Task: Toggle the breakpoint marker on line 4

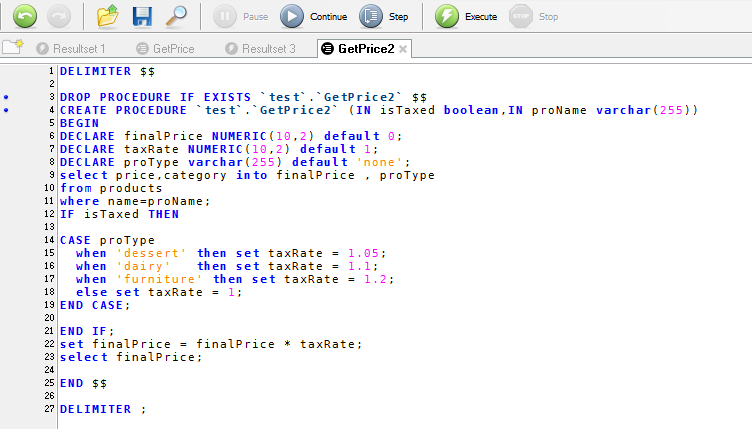Action: click(x=6, y=110)
